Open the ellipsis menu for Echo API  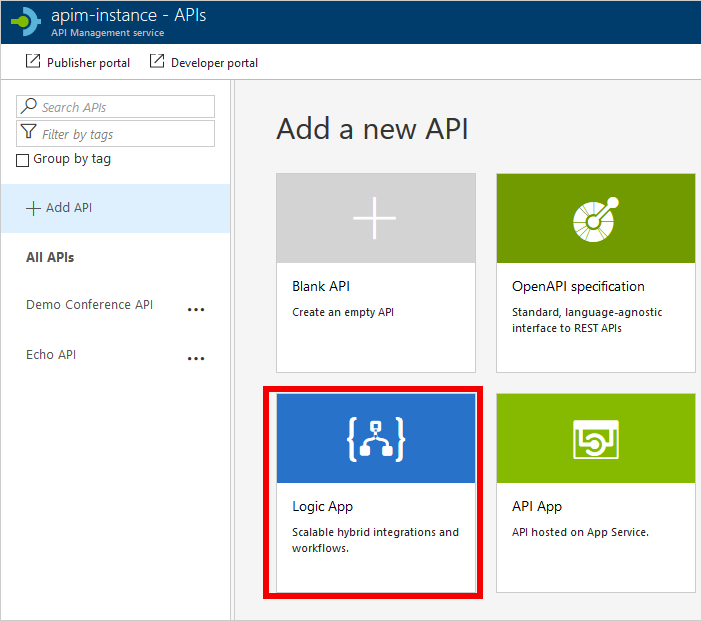(196, 359)
